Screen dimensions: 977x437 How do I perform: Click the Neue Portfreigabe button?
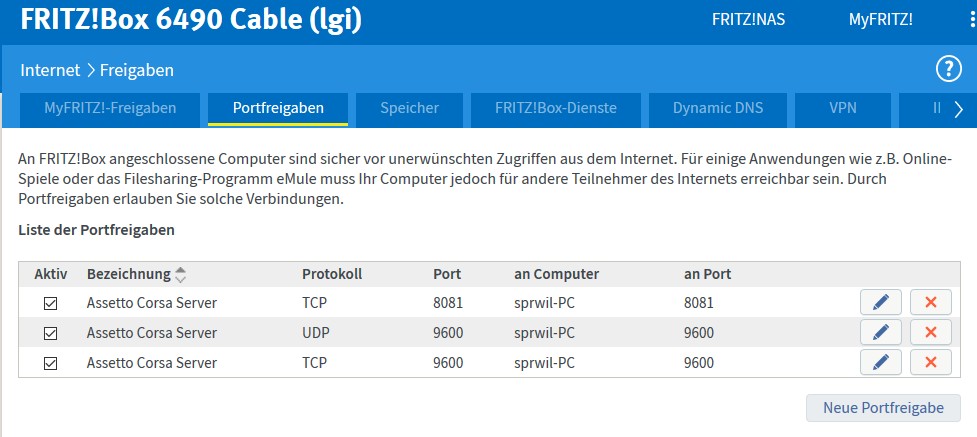(x=883, y=408)
